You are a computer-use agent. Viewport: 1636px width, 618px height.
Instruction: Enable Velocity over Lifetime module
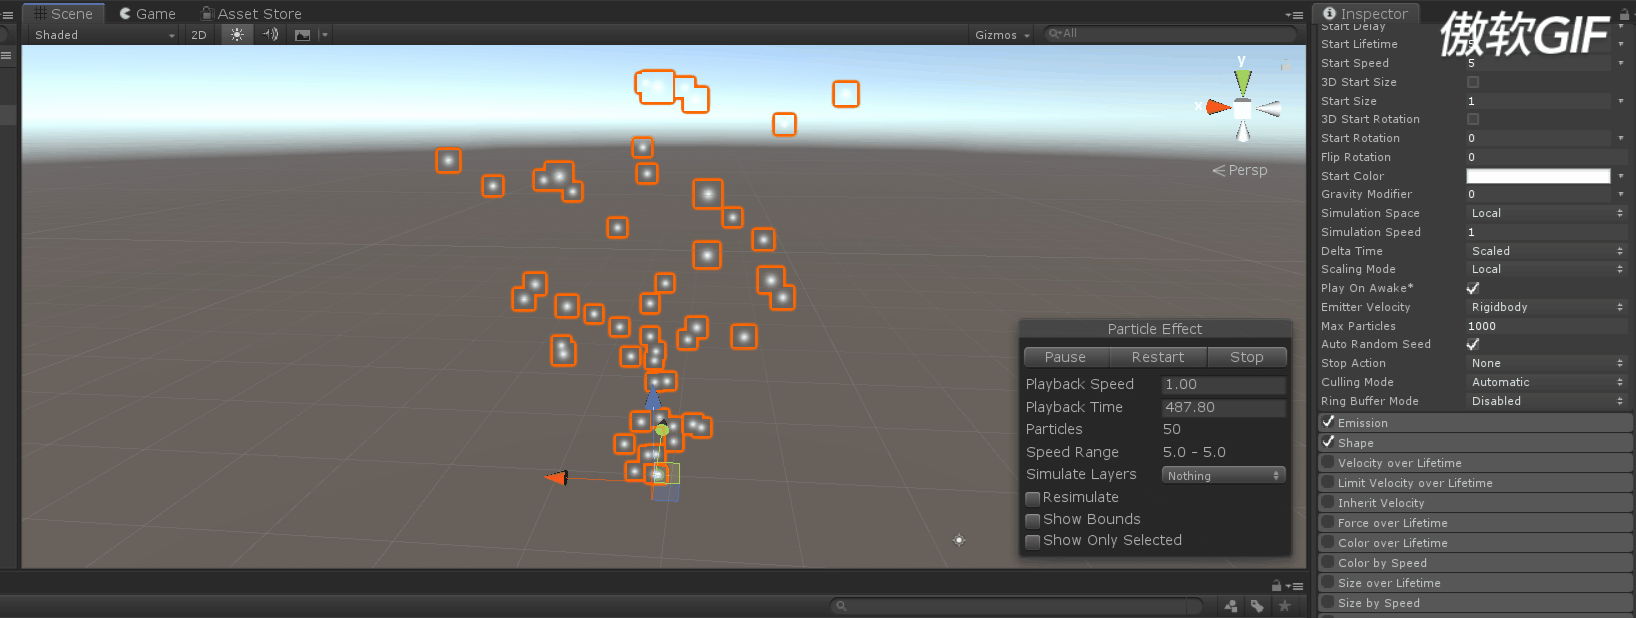click(1328, 462)
